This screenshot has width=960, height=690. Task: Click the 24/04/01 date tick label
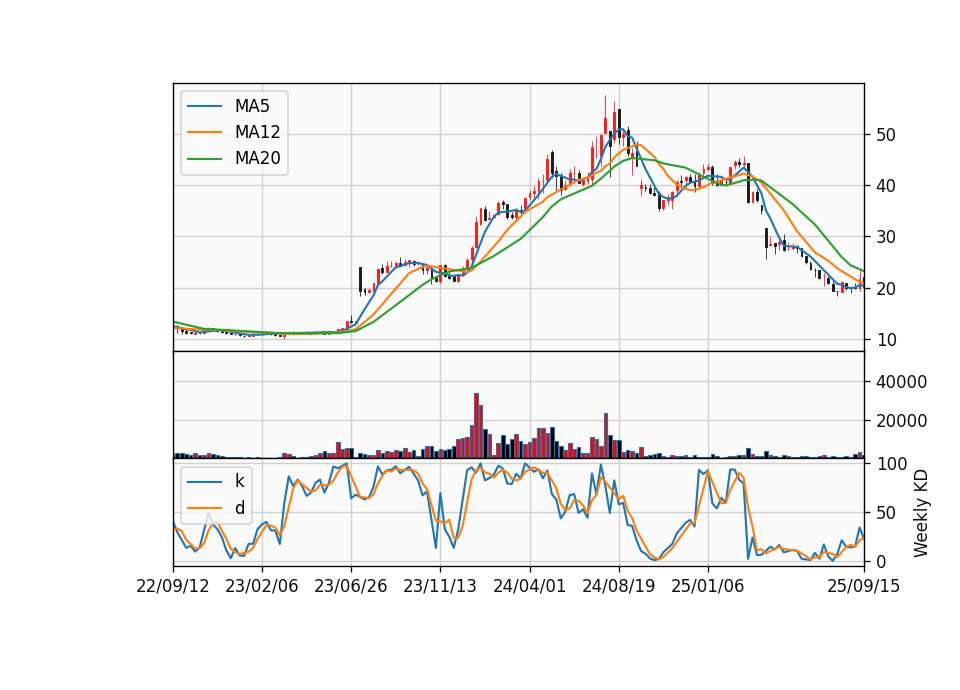(530, 586)
